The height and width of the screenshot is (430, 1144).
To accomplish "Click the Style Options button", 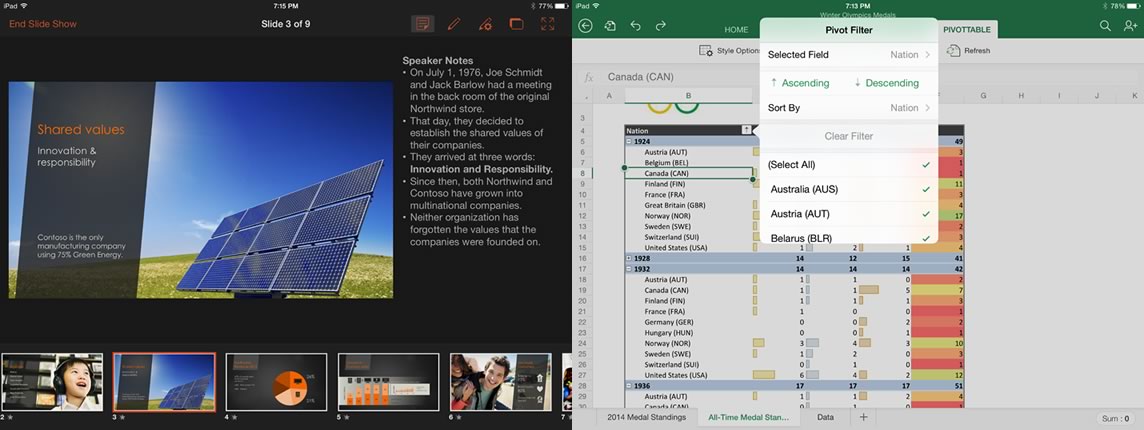I will [x=730, y=51].
